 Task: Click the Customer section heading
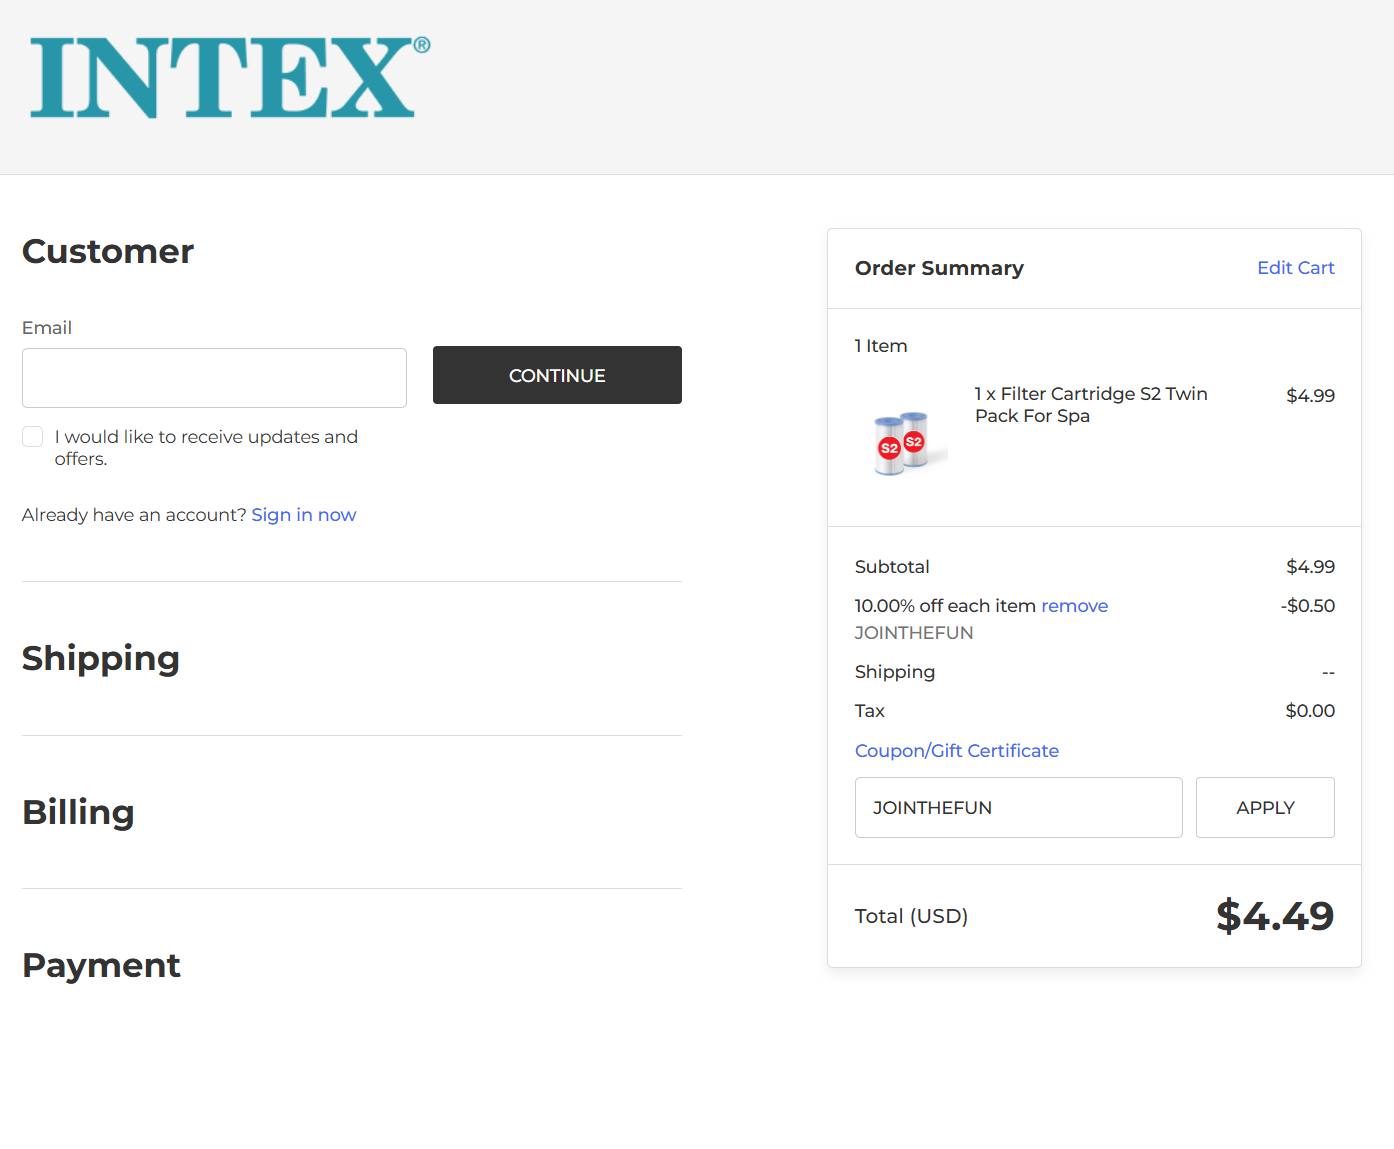click(x=107, y=252)
